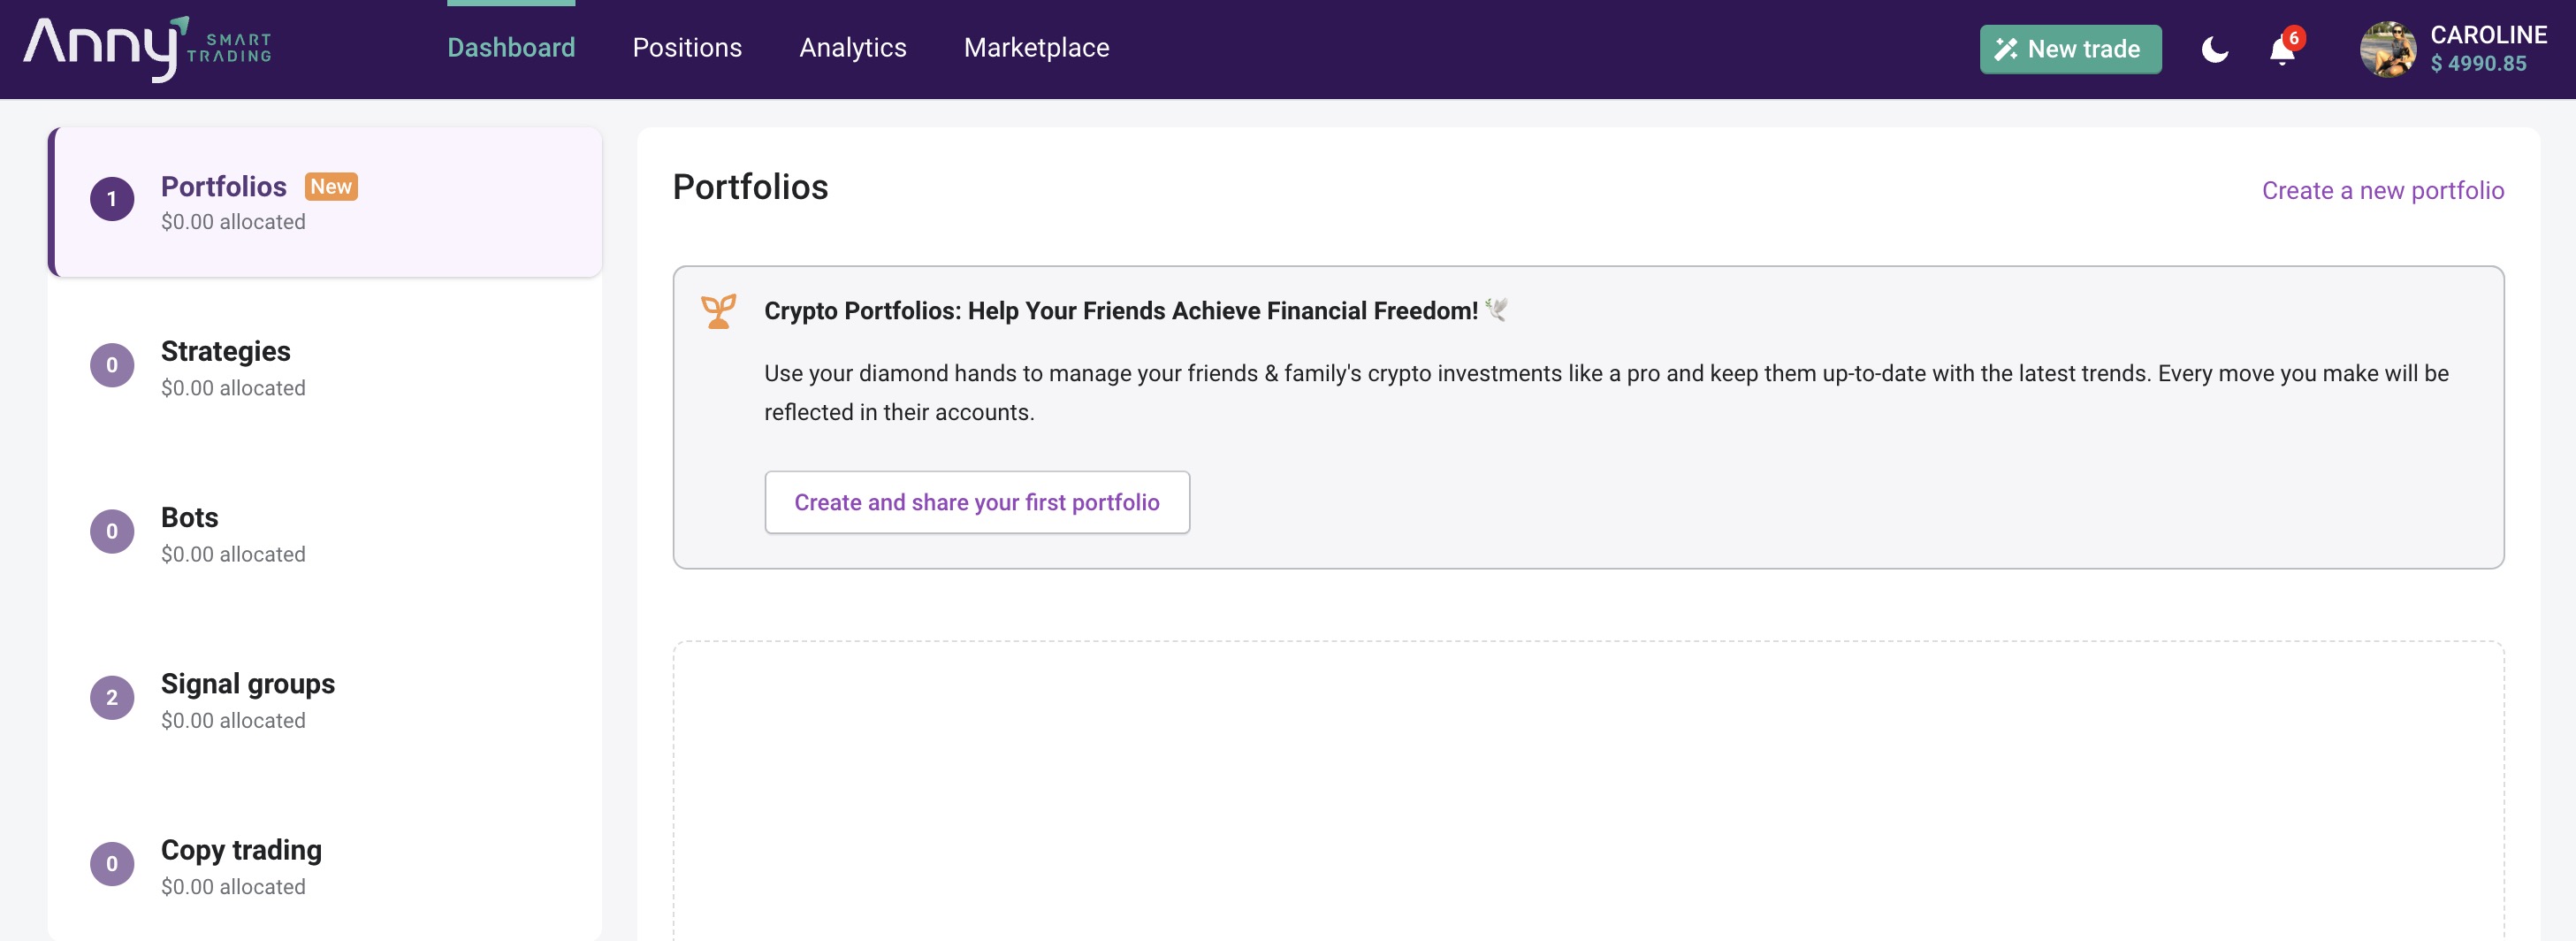Click the sprout icon in portfolio banner
Image resolution: width=2576 pixels, height=941 pixels.
(718, 311)
